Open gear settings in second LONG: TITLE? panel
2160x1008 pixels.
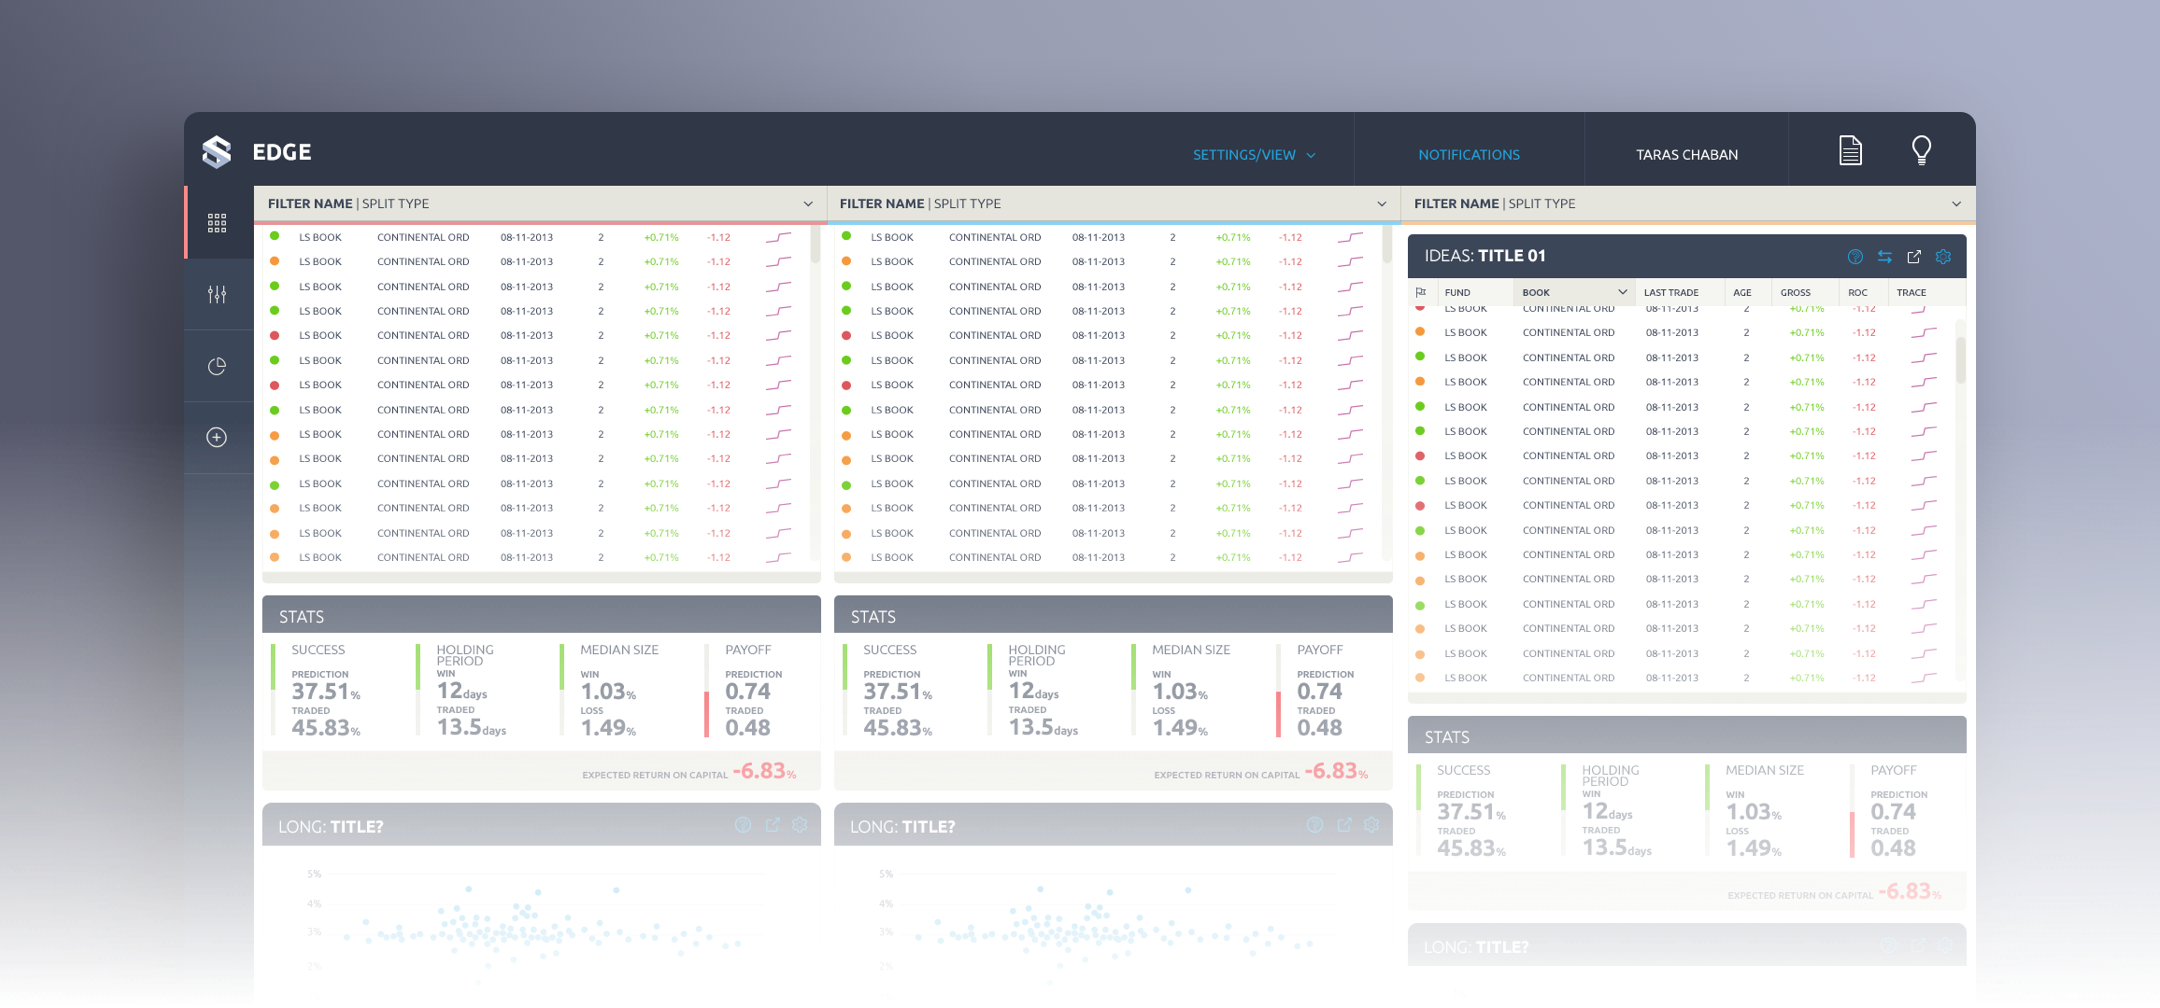(x=1372, y=825)
